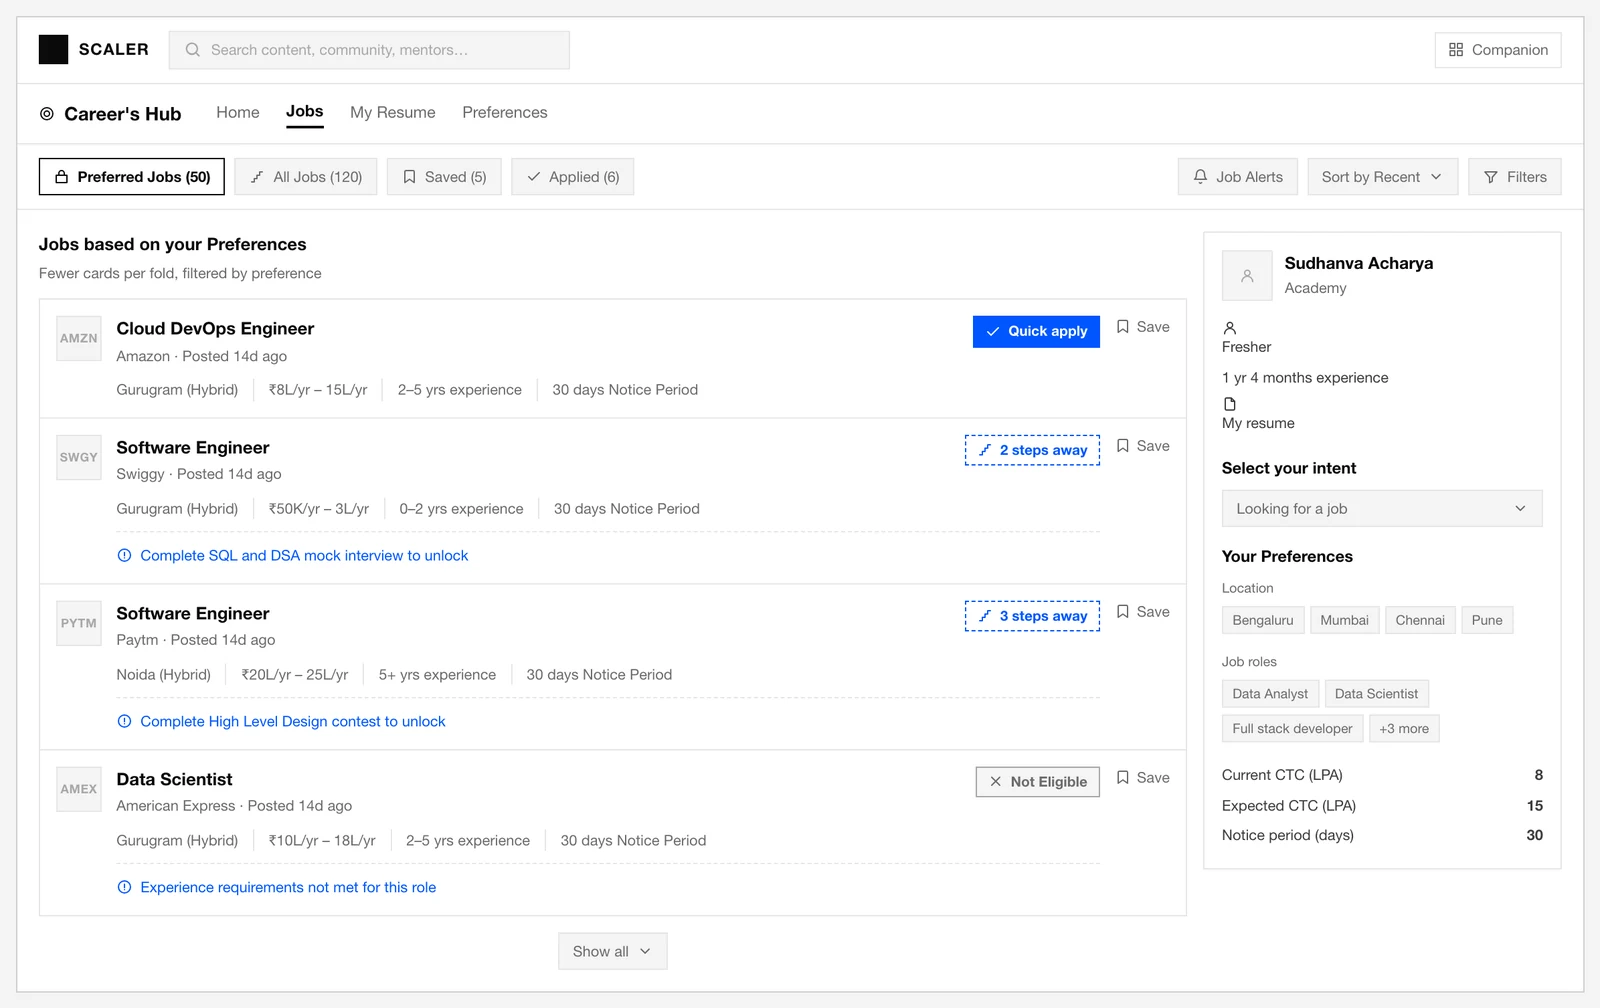Click the Bengaluru location chip
This screenshot has height=1008, width=1600.
(x=1263, y=620)
